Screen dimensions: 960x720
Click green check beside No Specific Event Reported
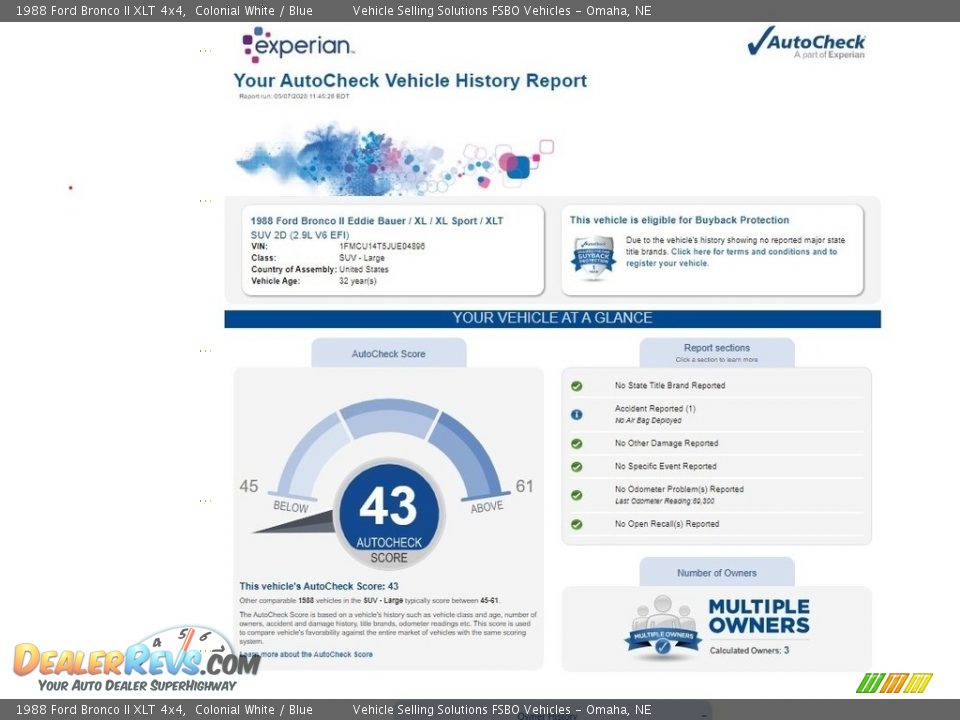(576, 467)
